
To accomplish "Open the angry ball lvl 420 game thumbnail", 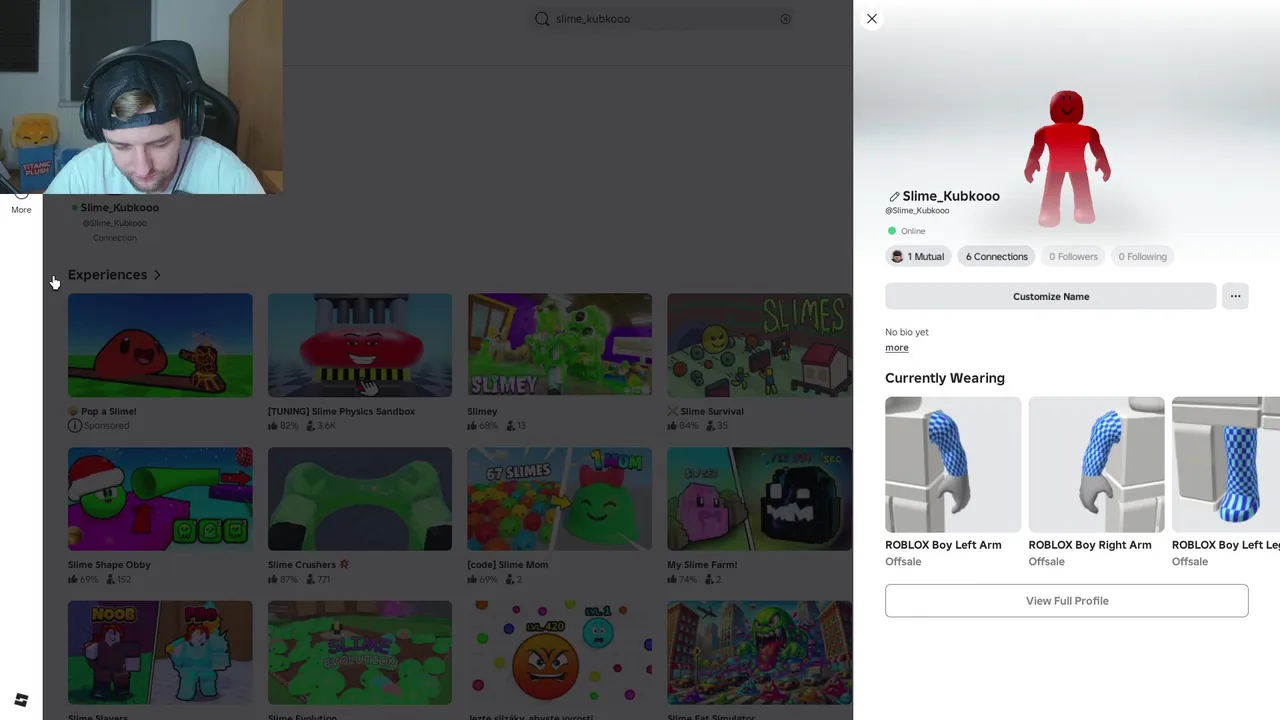I will [x=560, y=653].
